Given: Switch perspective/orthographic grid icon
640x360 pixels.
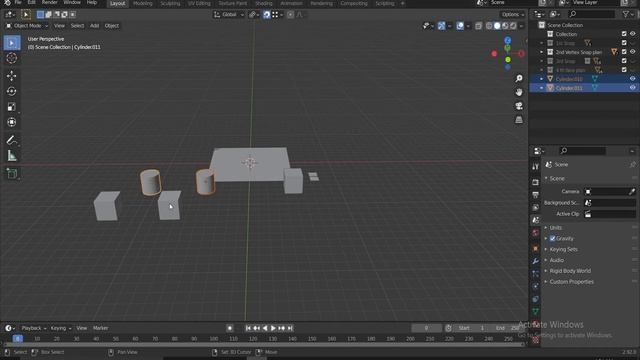Looking at the screenshot, I should click(519, 120).
